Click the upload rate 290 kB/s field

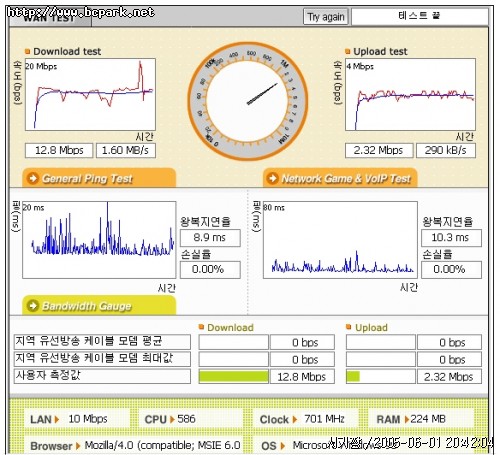[x=446, y=150]
